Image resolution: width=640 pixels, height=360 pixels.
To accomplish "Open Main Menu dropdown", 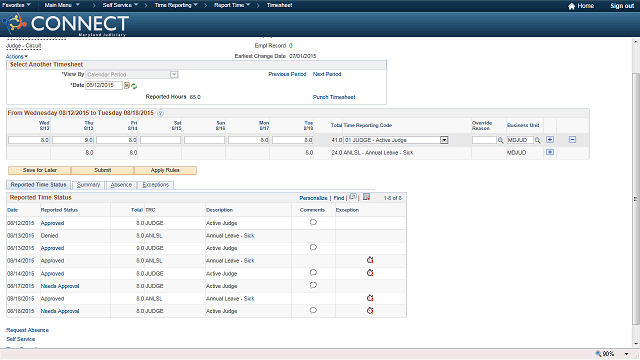I will [62, 5].
